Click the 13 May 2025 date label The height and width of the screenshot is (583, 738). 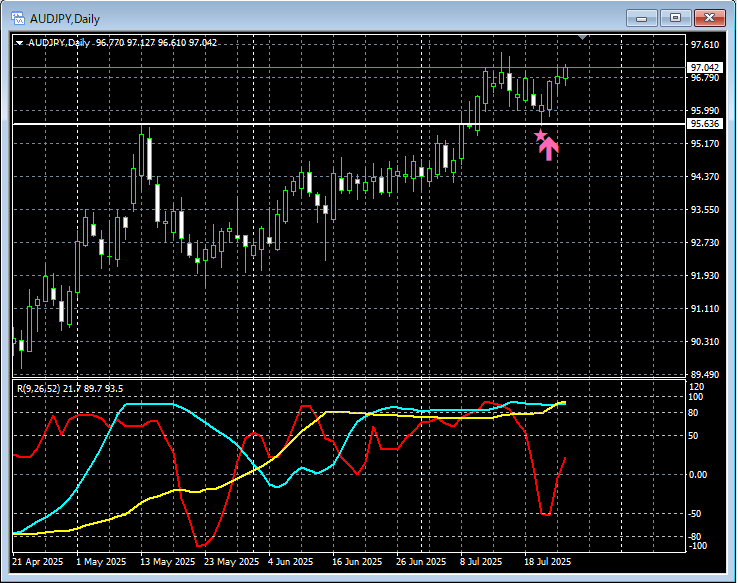coord(167,562)
